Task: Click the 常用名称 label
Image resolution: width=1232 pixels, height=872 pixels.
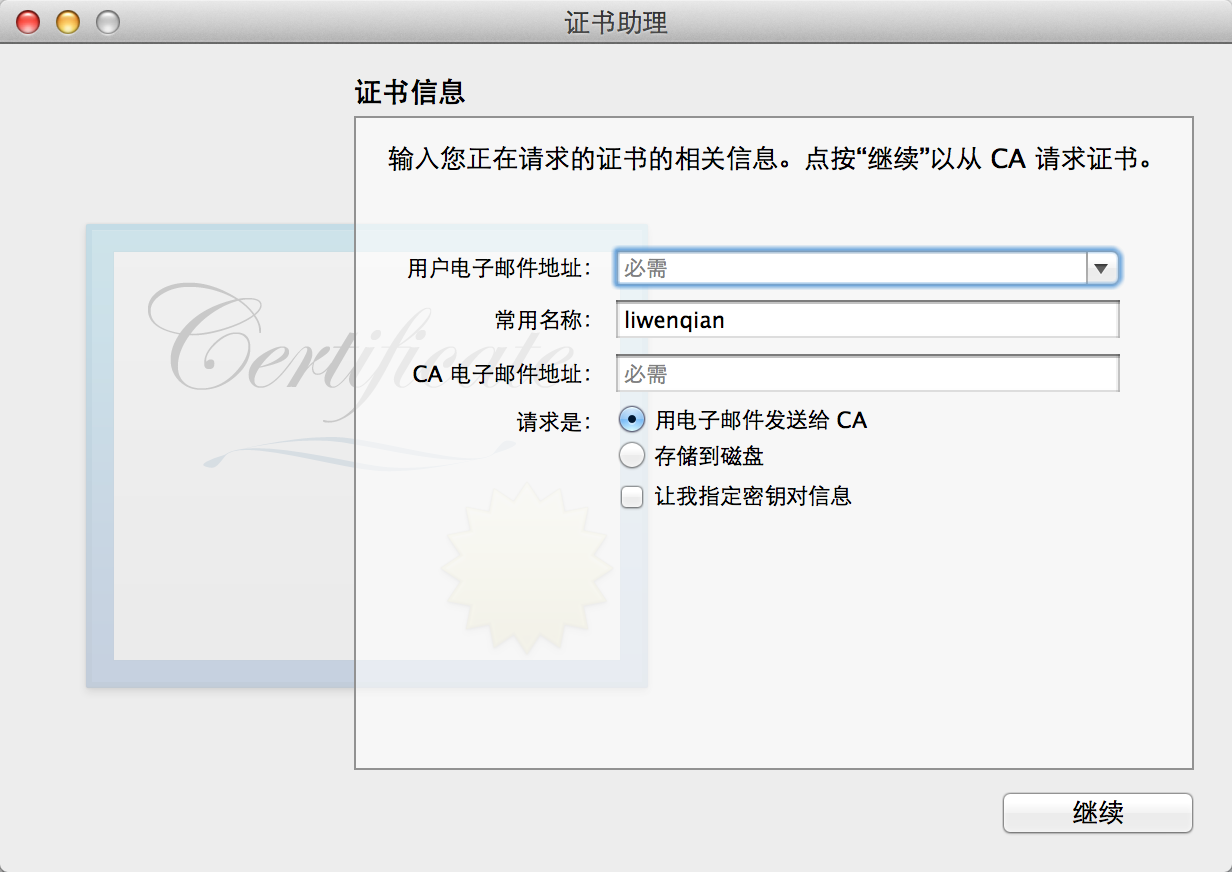Action: tap(543, 321)
